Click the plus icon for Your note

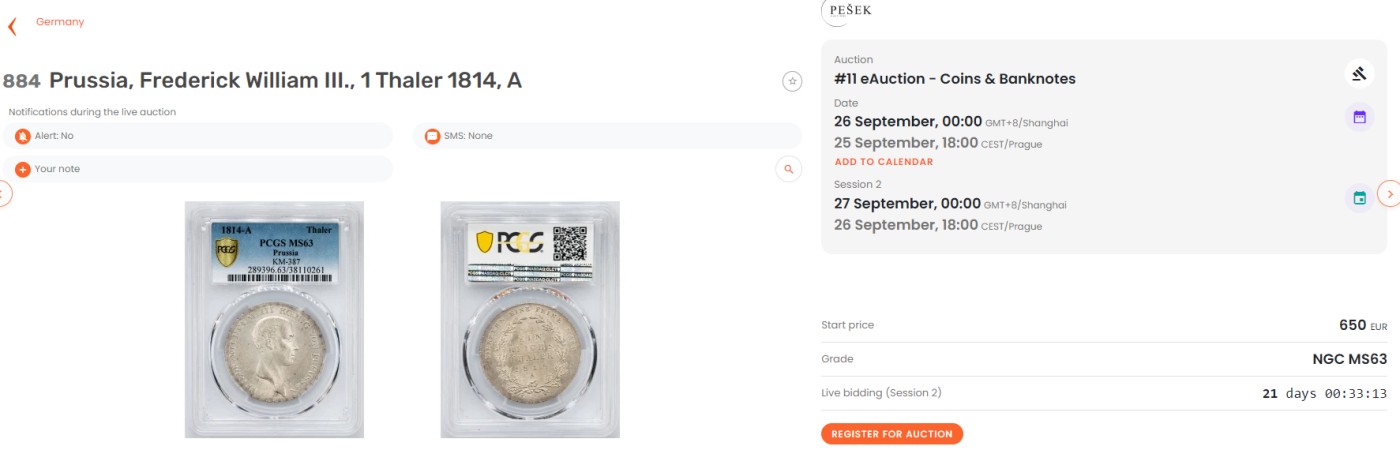point(23,169)
